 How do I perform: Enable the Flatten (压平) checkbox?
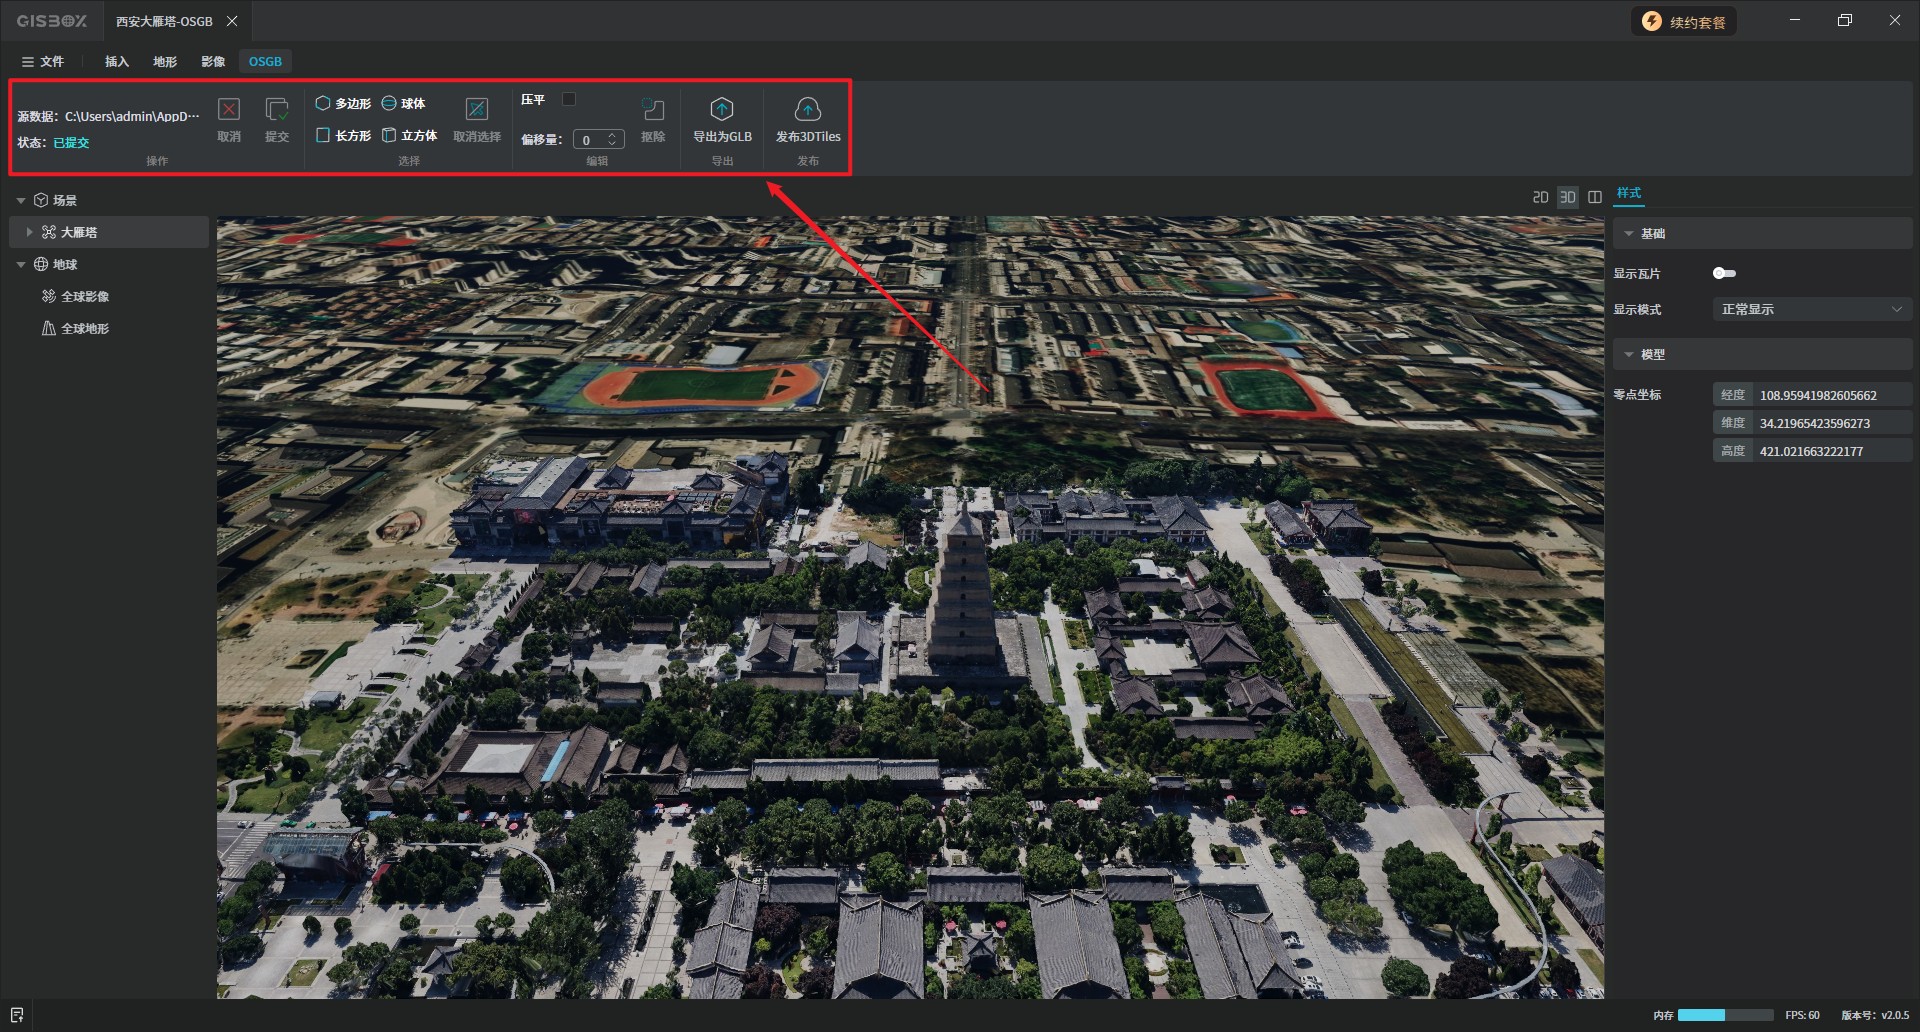(x=569, y=99)
